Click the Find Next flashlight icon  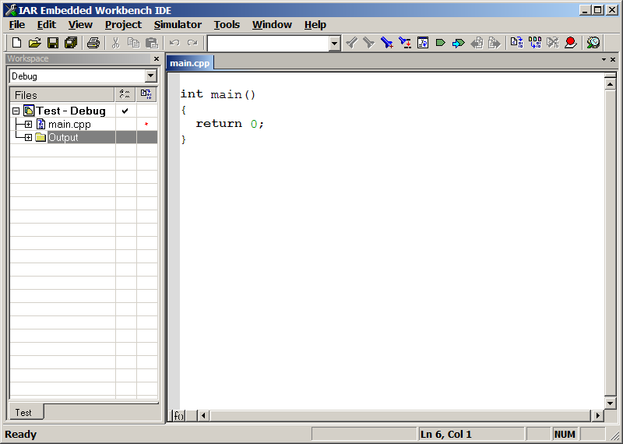369,43
